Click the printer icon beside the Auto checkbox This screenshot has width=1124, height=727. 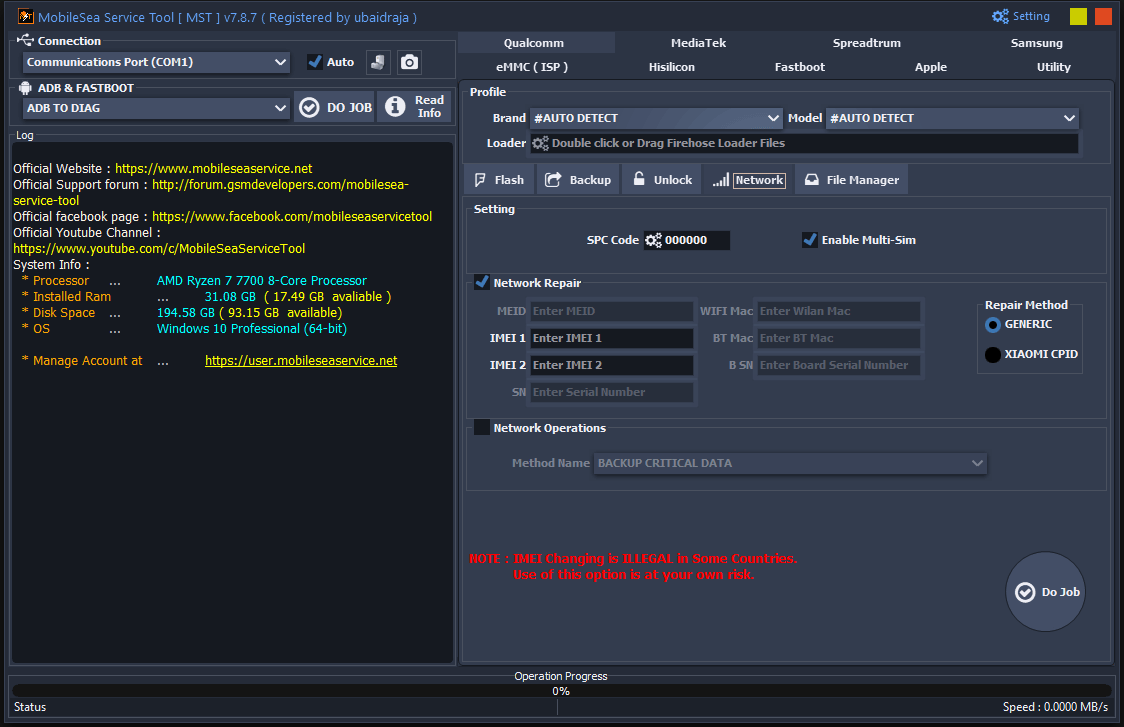click(378, 62)
